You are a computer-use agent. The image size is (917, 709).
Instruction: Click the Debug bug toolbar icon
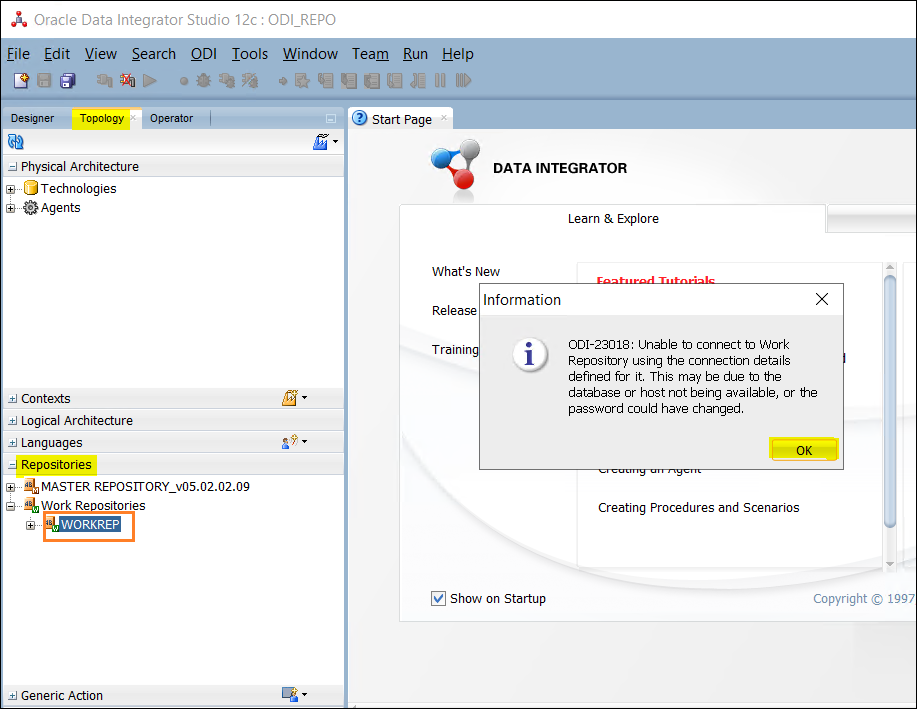click(x=204, y=81)
